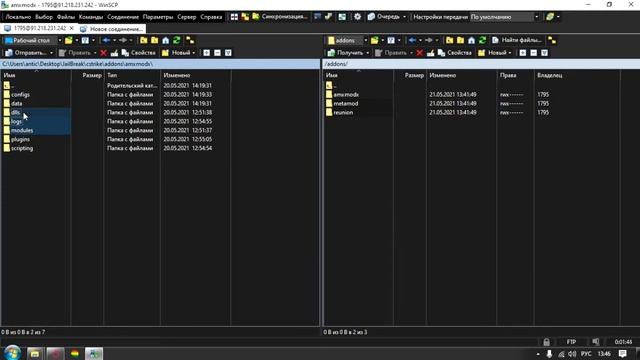Go to the local root directory icon
The image size is (640, 360).
[x=155, y=40]
